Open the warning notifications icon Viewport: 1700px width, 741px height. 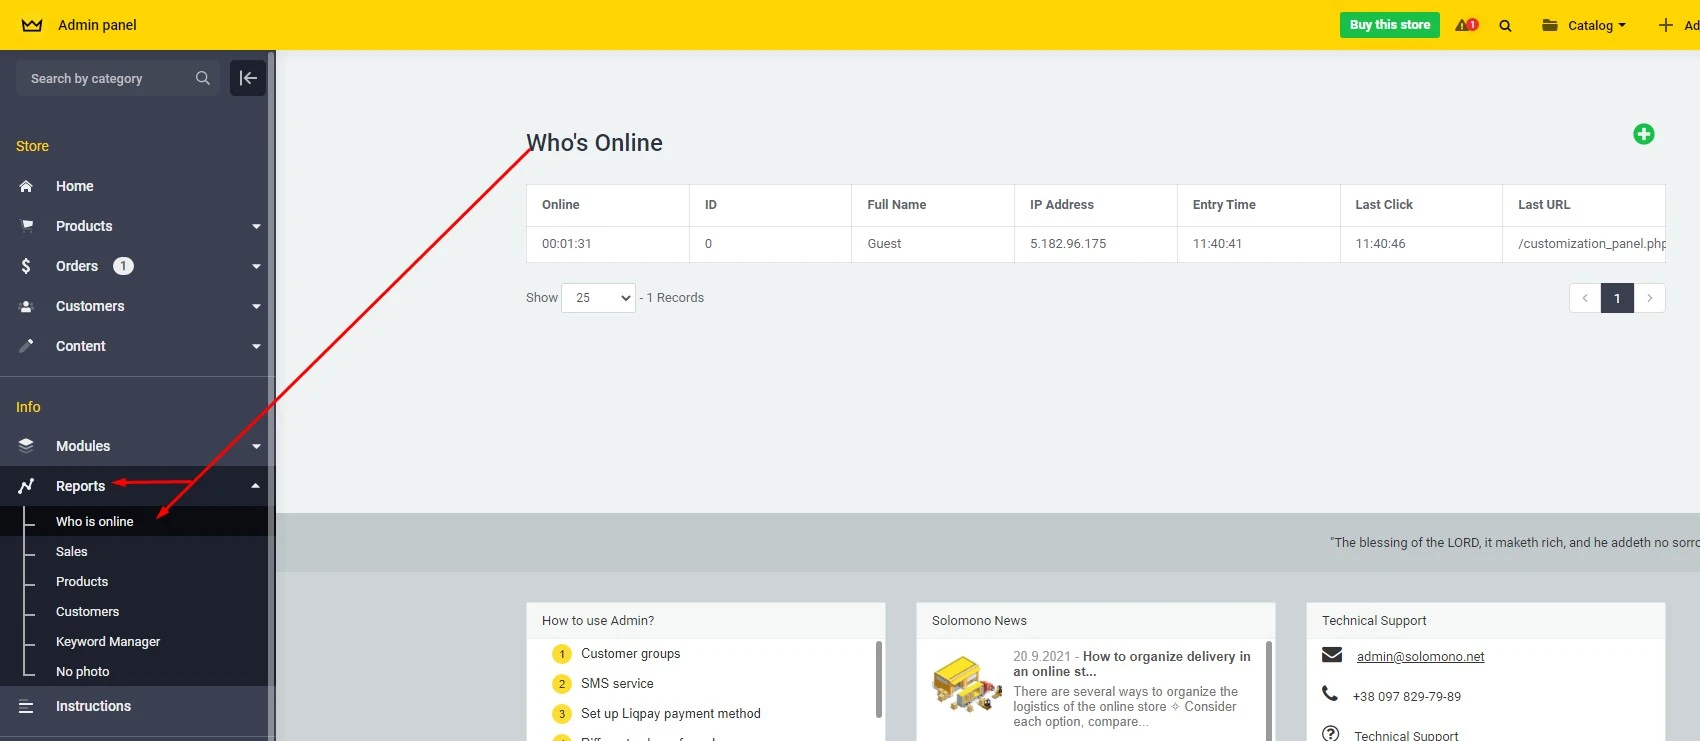pos(1467,25)
